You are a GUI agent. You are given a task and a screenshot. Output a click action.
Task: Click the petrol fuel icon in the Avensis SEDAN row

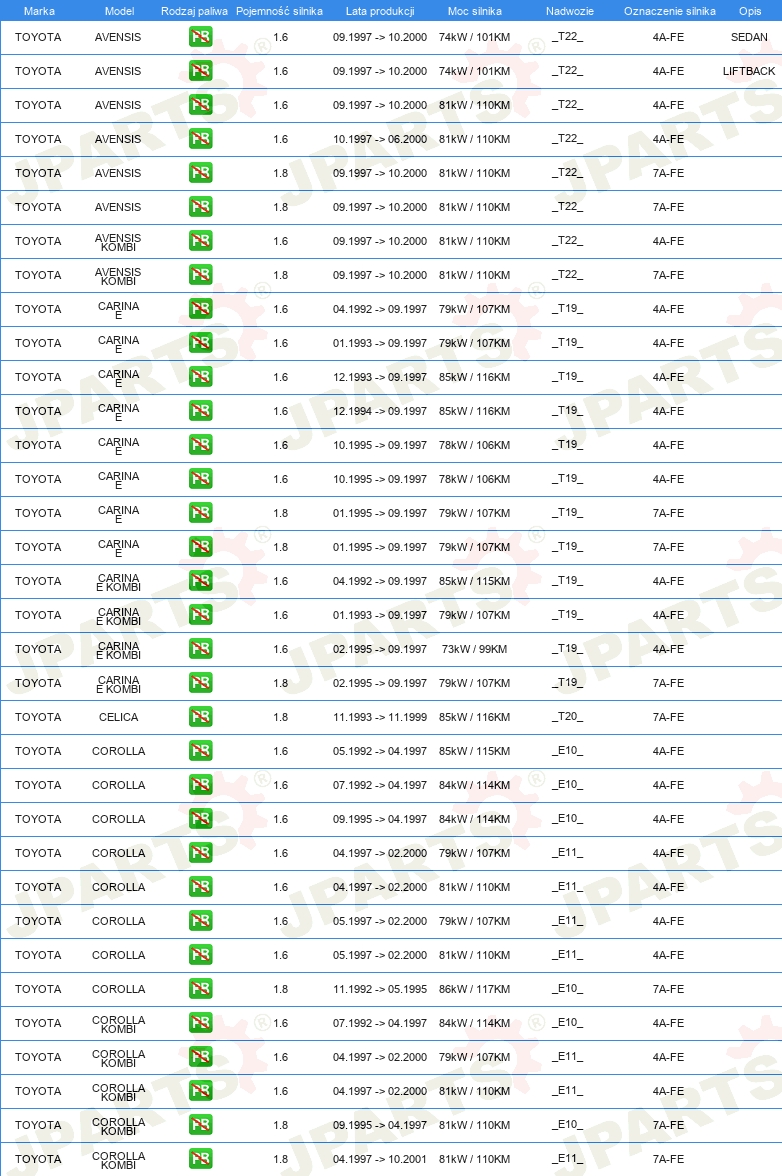pyautogui.click(x=200, y=37)
